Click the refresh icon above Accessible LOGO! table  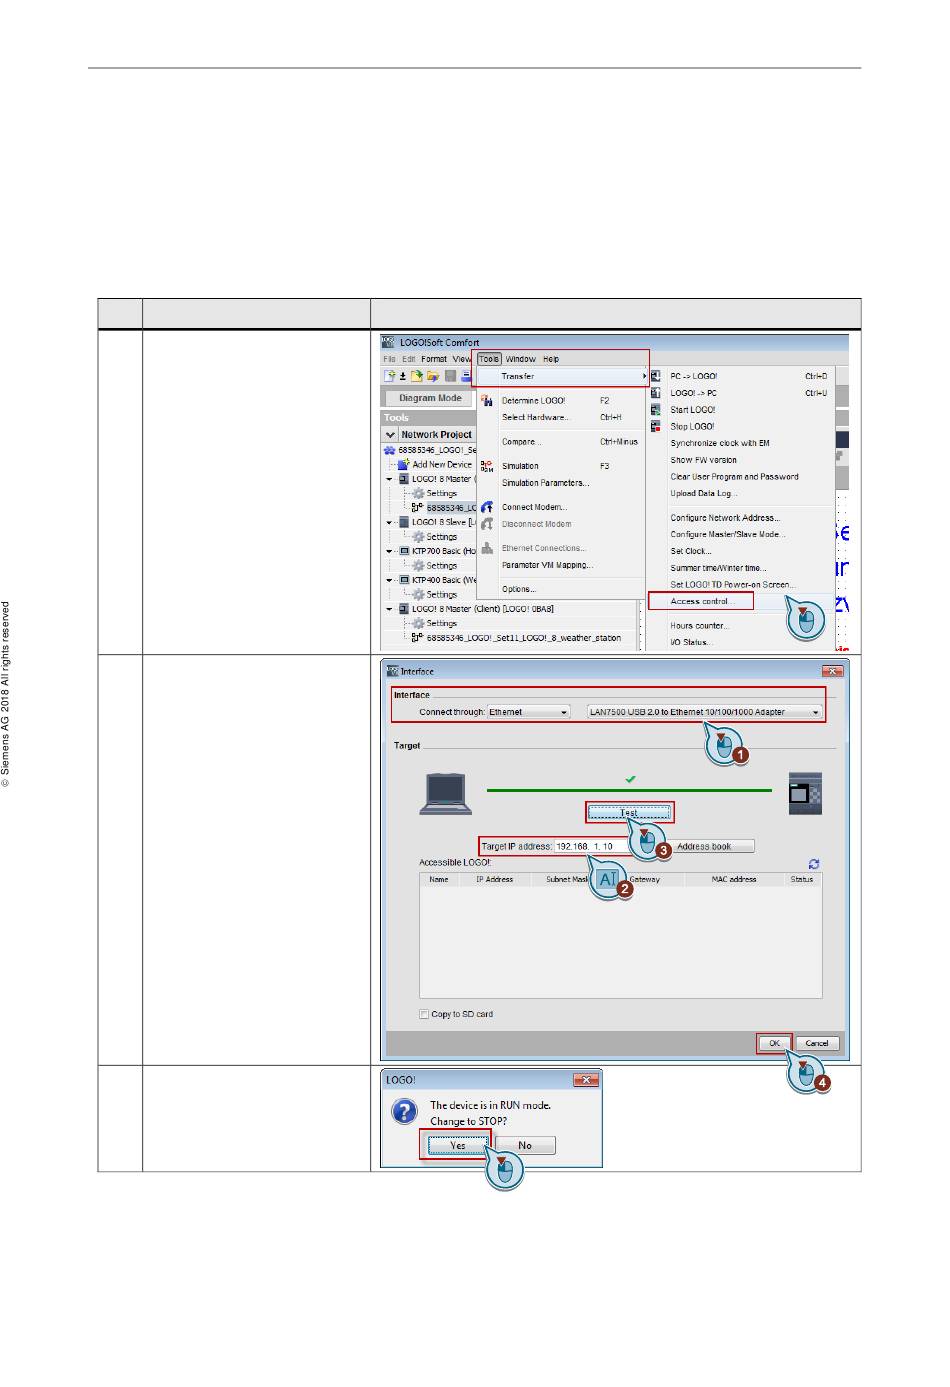click(814, 863)
